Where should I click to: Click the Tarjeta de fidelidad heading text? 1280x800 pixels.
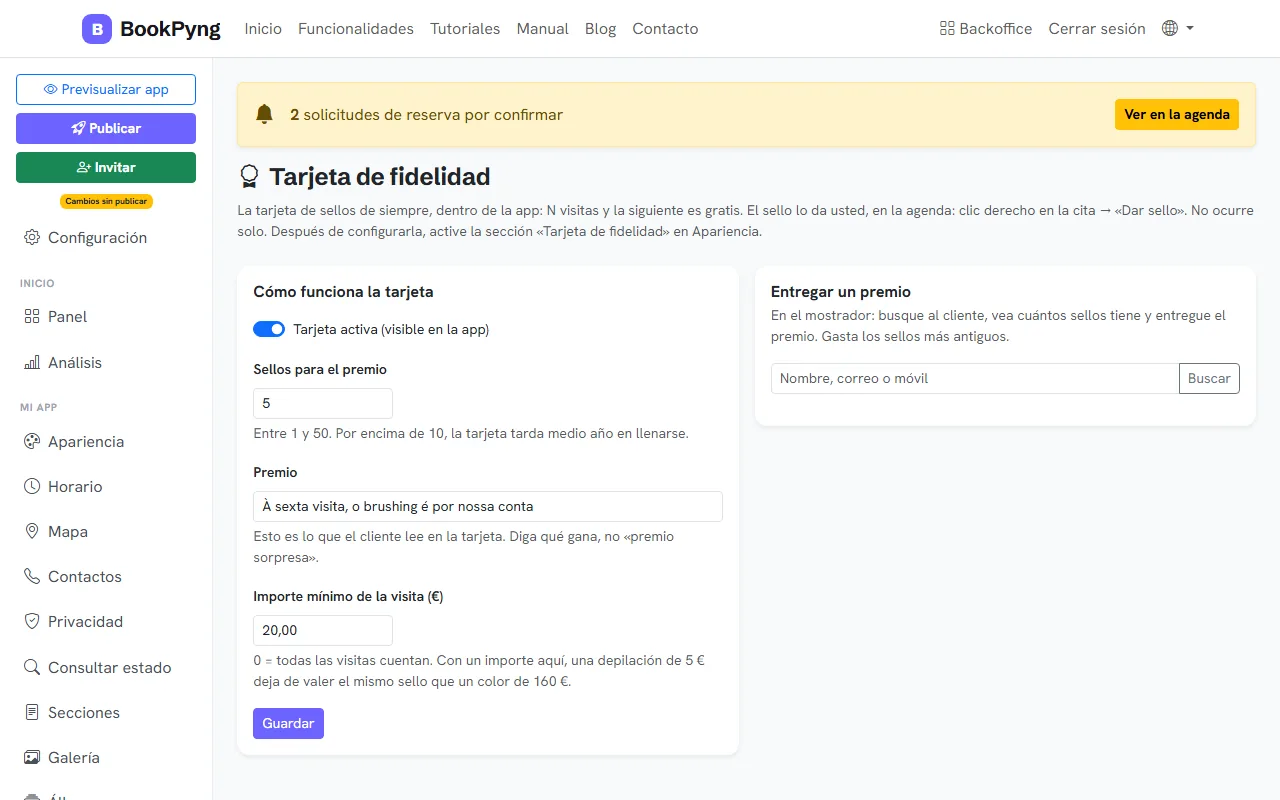(x=380, y=177)
